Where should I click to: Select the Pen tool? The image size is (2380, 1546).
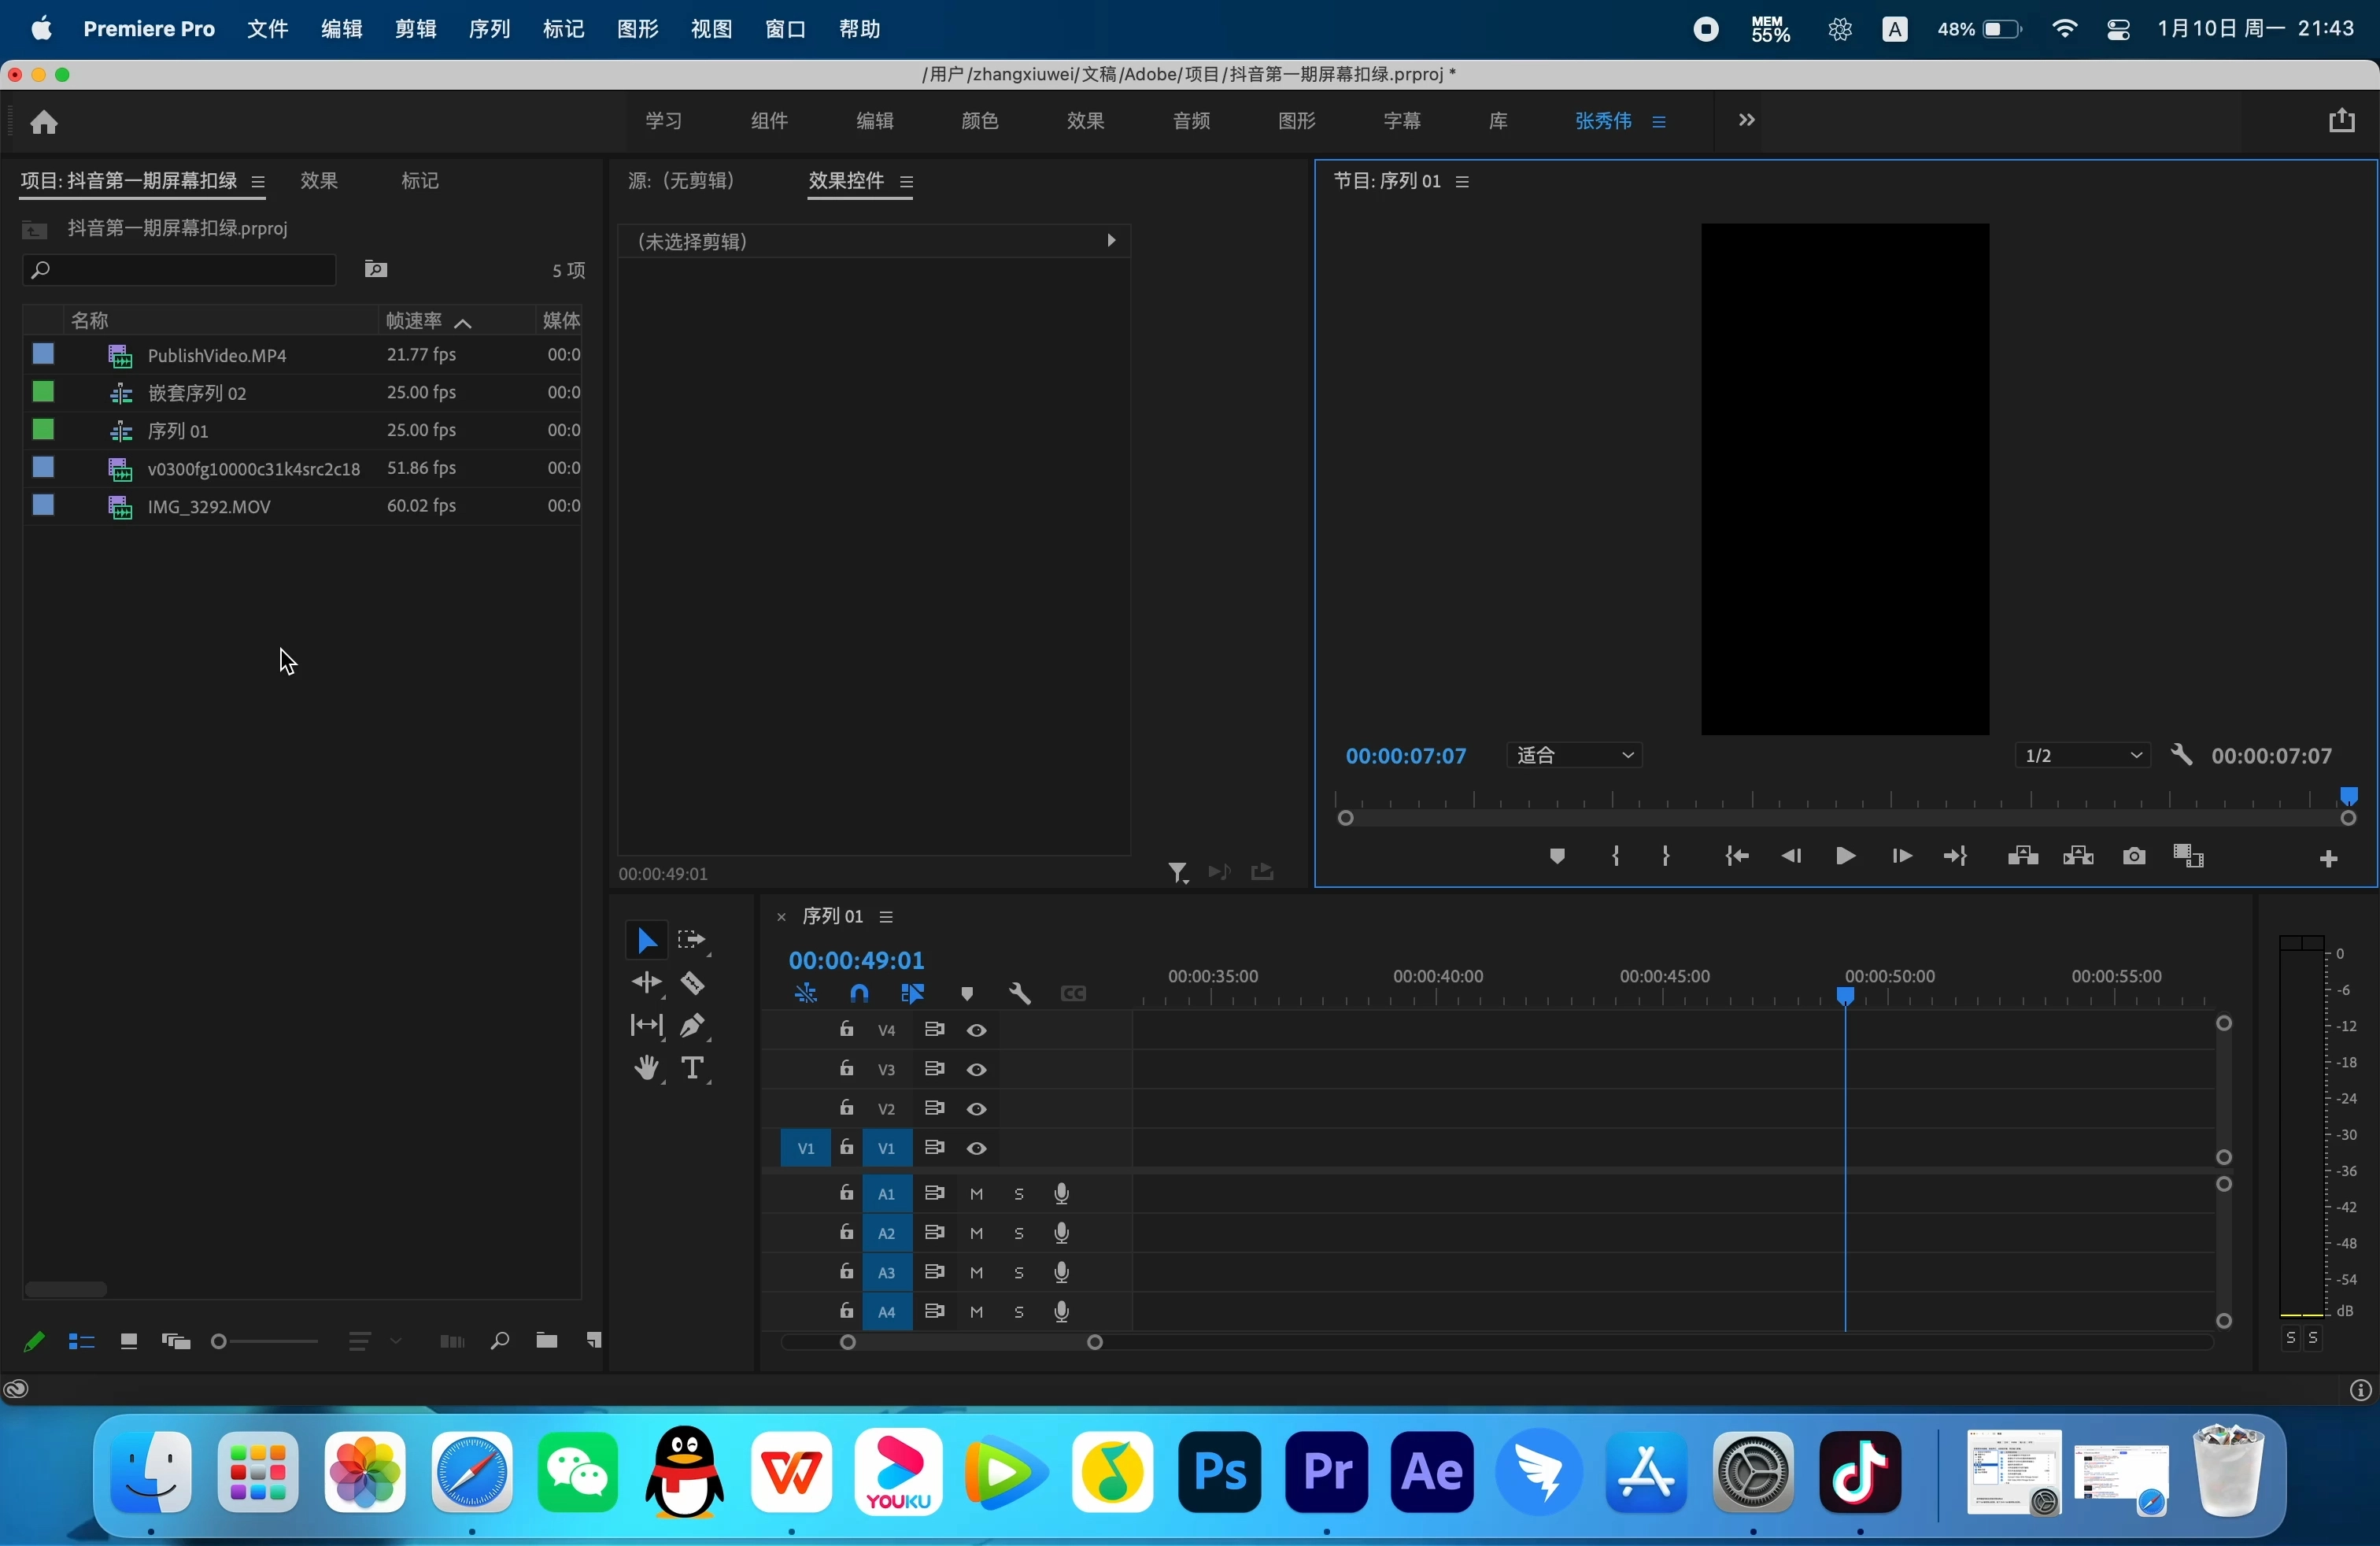click(x=693, y=1027)
